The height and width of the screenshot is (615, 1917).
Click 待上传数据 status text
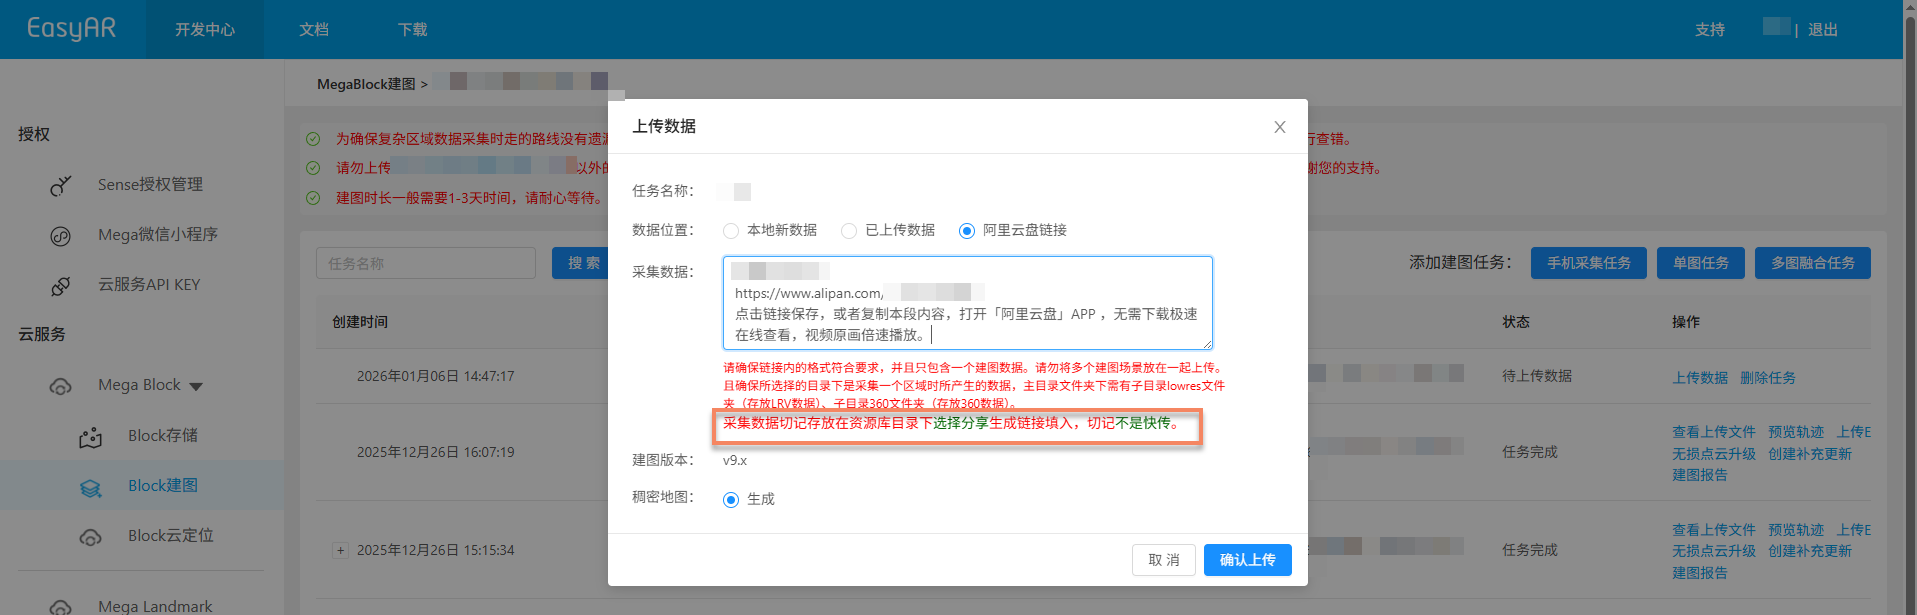coord(1537,376)
